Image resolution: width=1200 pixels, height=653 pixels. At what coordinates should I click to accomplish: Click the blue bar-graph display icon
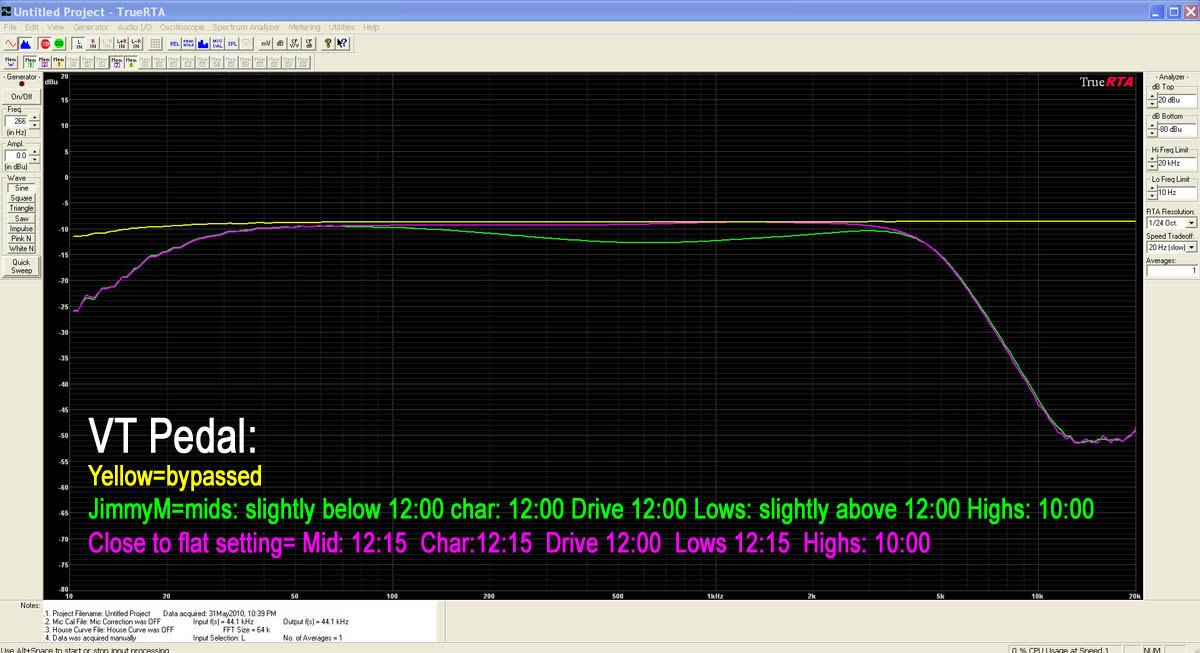(203, 44)
